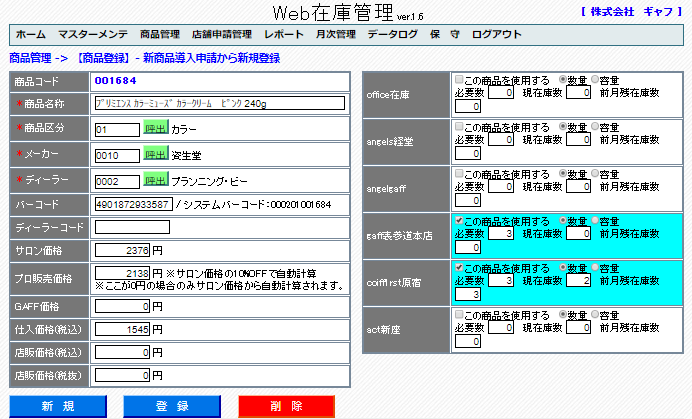Check この商品を使用する for act新座

(459, 314)
